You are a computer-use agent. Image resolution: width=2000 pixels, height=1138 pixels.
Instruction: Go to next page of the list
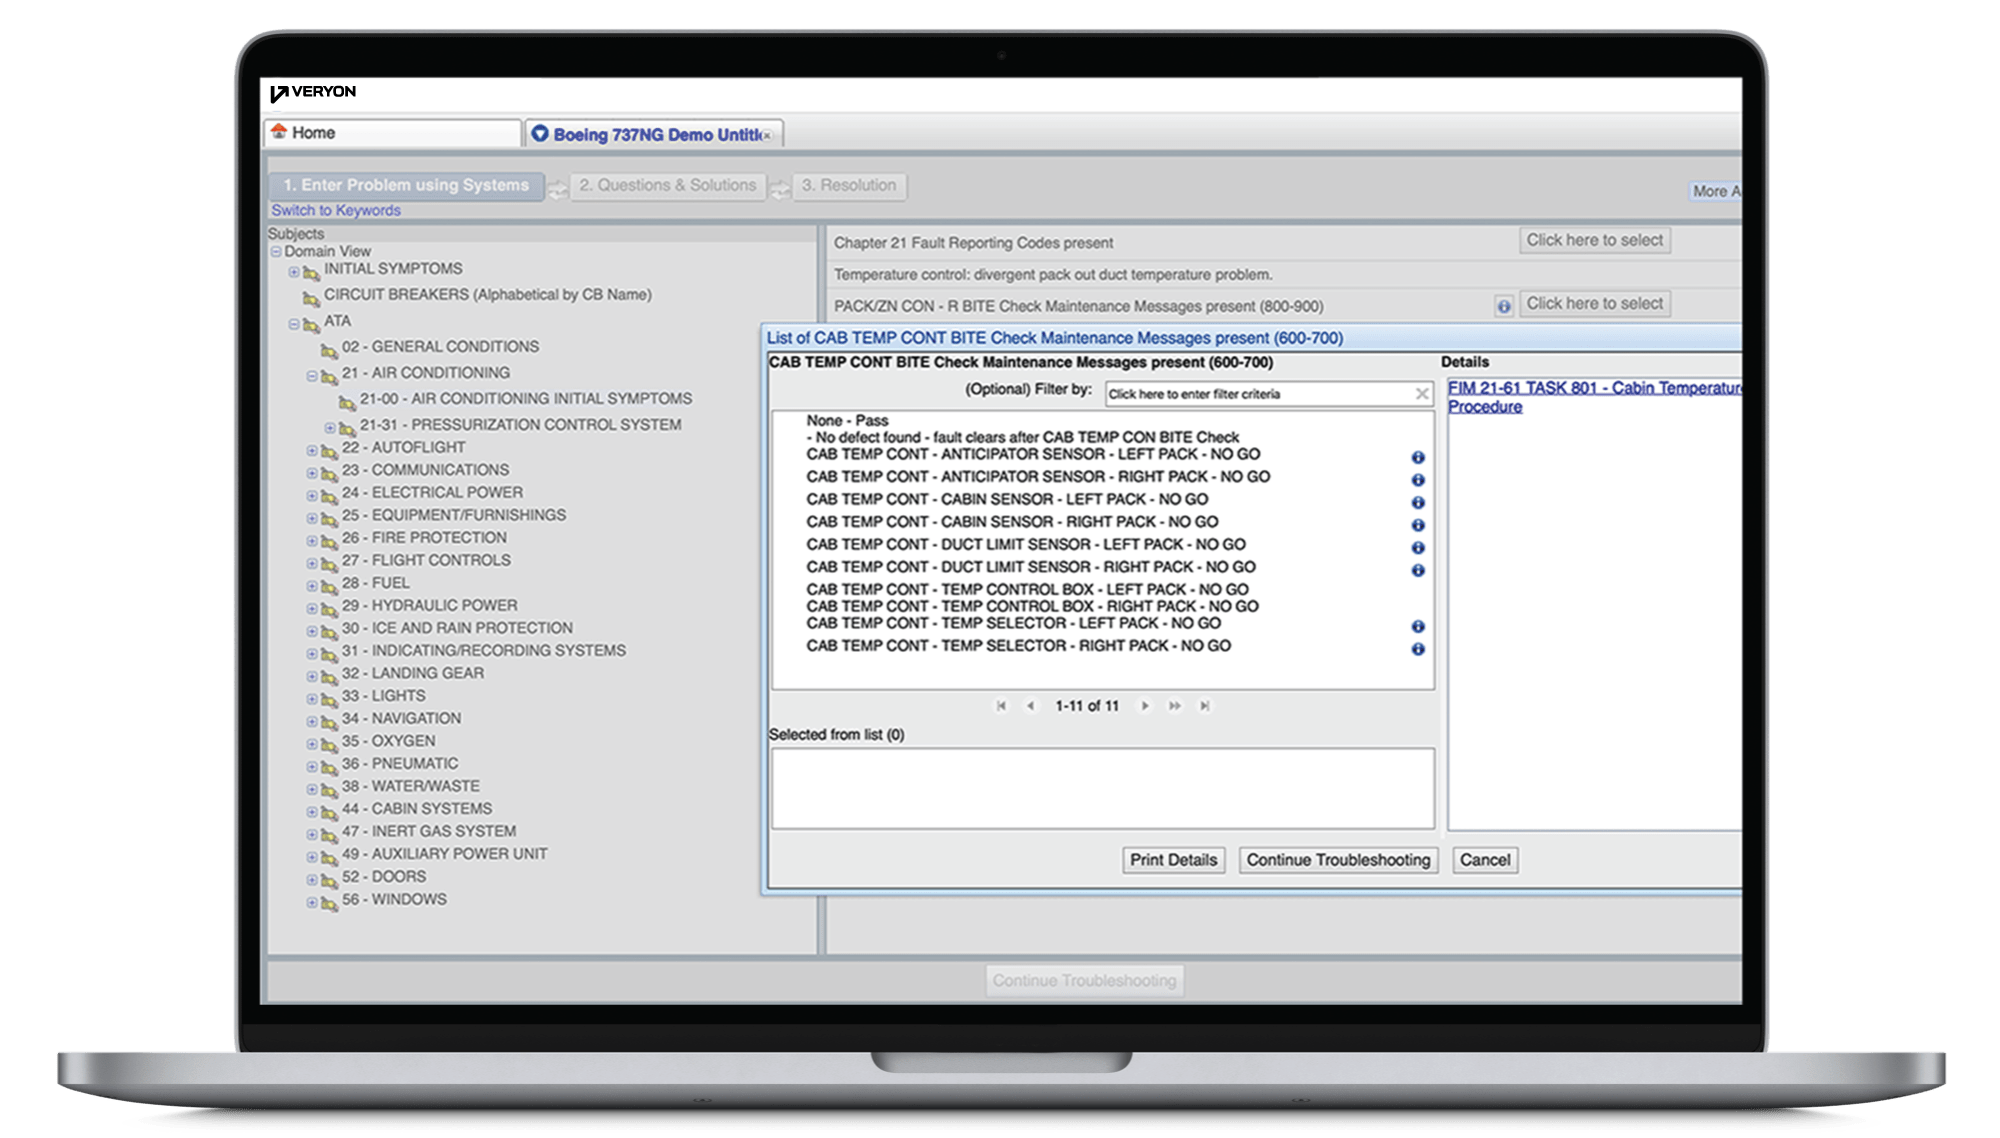click(x=1145, y=706)
